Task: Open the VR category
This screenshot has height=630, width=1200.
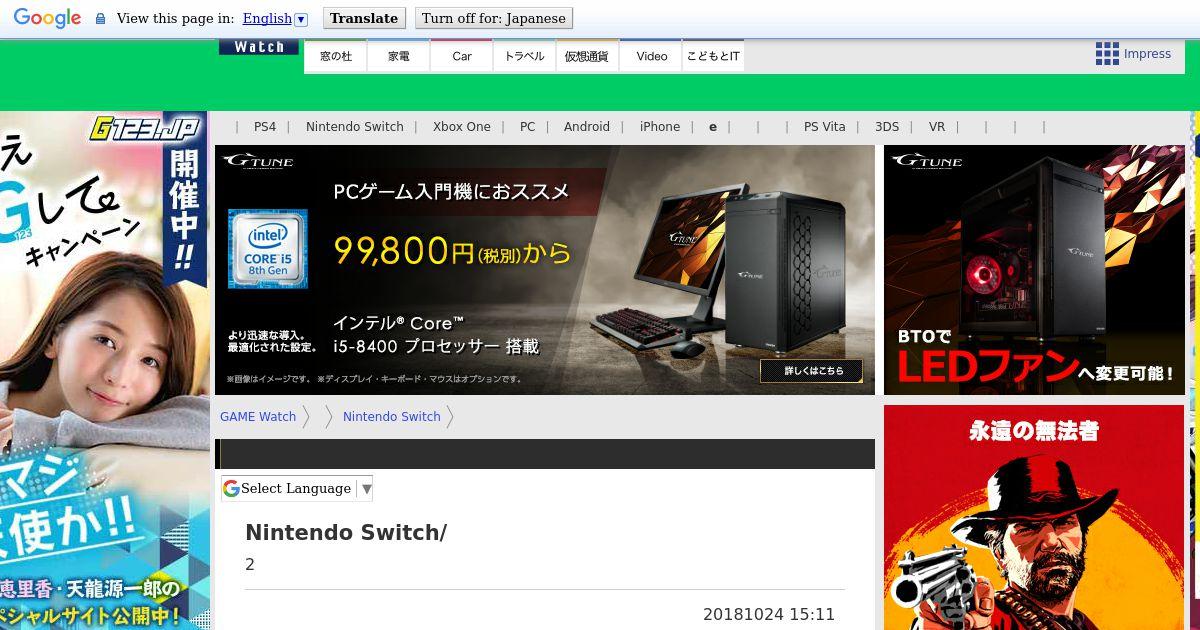Action: (937, 127)
